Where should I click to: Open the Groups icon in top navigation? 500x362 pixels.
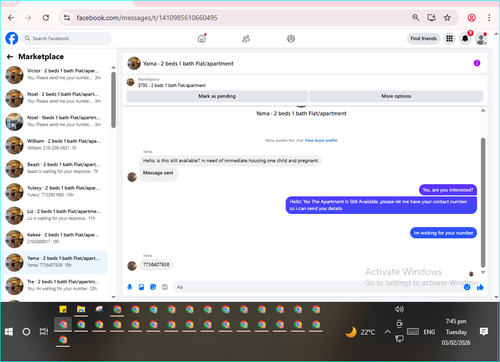click(x=291, y=39)
